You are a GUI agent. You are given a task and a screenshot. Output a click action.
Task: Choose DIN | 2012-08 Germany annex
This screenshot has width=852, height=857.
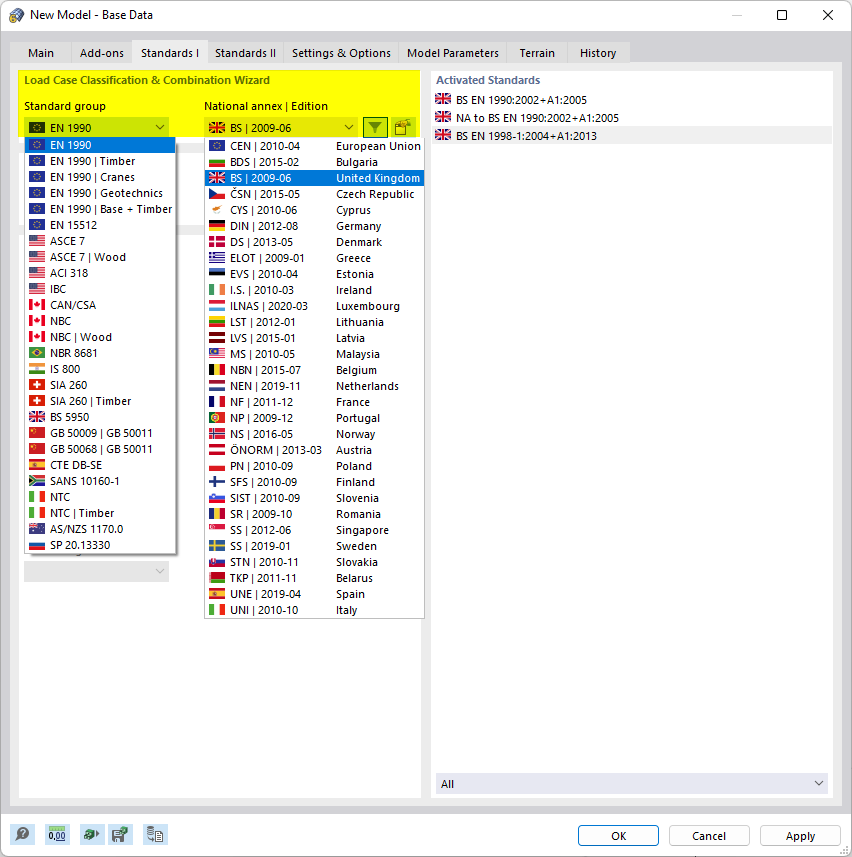[x=314, y=226]
